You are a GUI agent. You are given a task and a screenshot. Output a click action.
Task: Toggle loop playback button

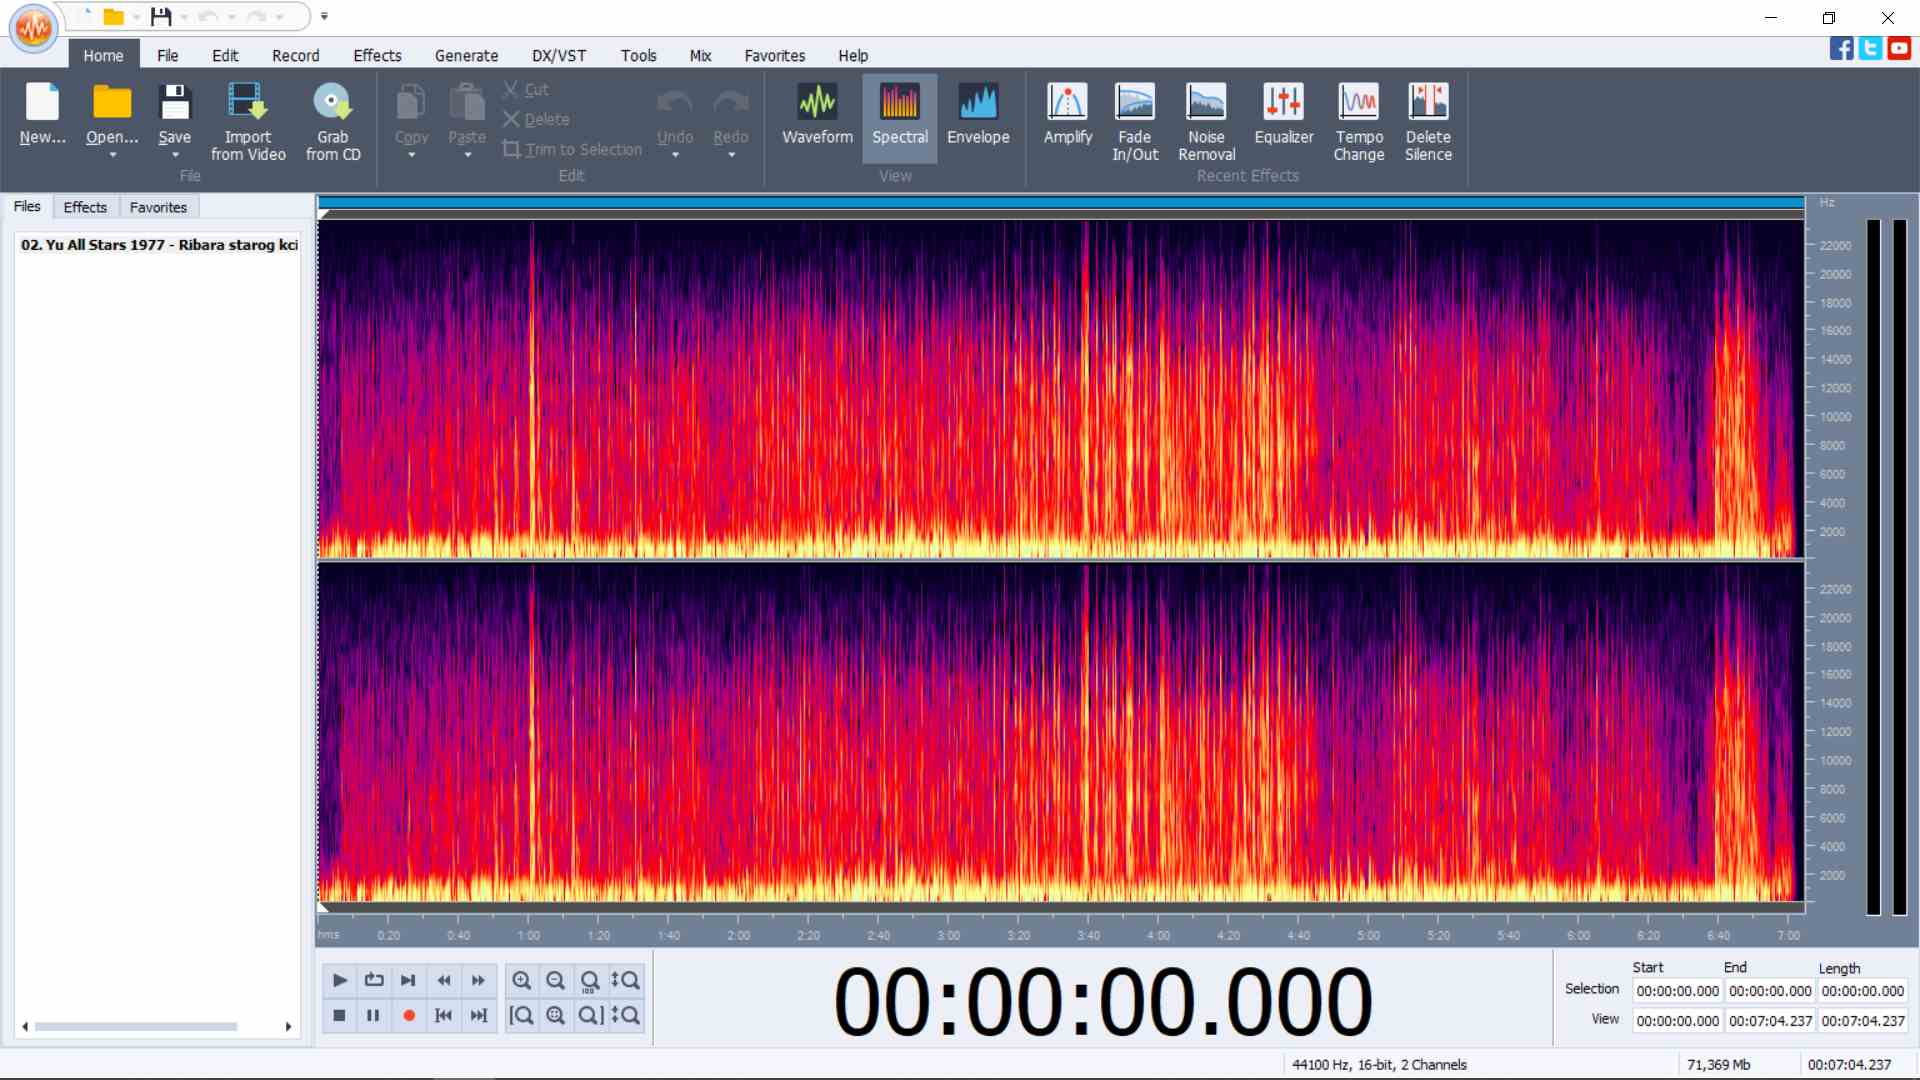coord(374,980)
